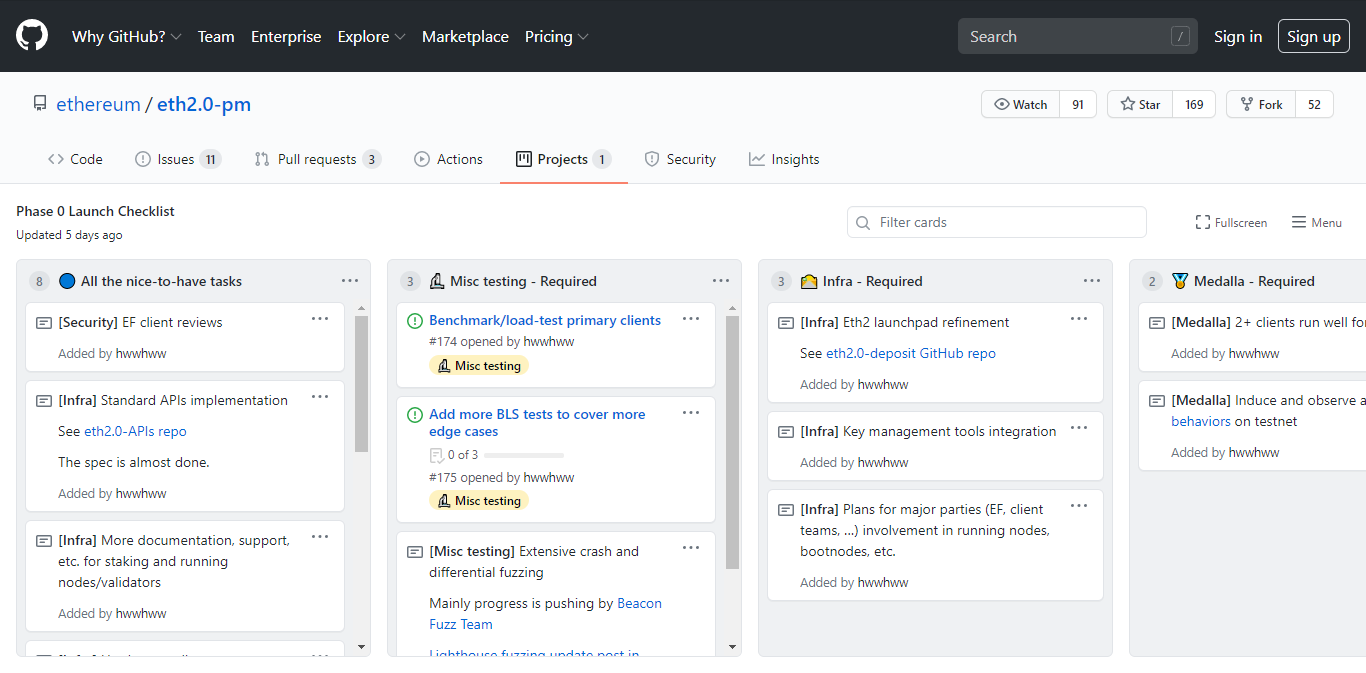Expand the Why GitHub? dropdown
The width and height of the screenshot is (1366, 673).
(x=126, y=36)
